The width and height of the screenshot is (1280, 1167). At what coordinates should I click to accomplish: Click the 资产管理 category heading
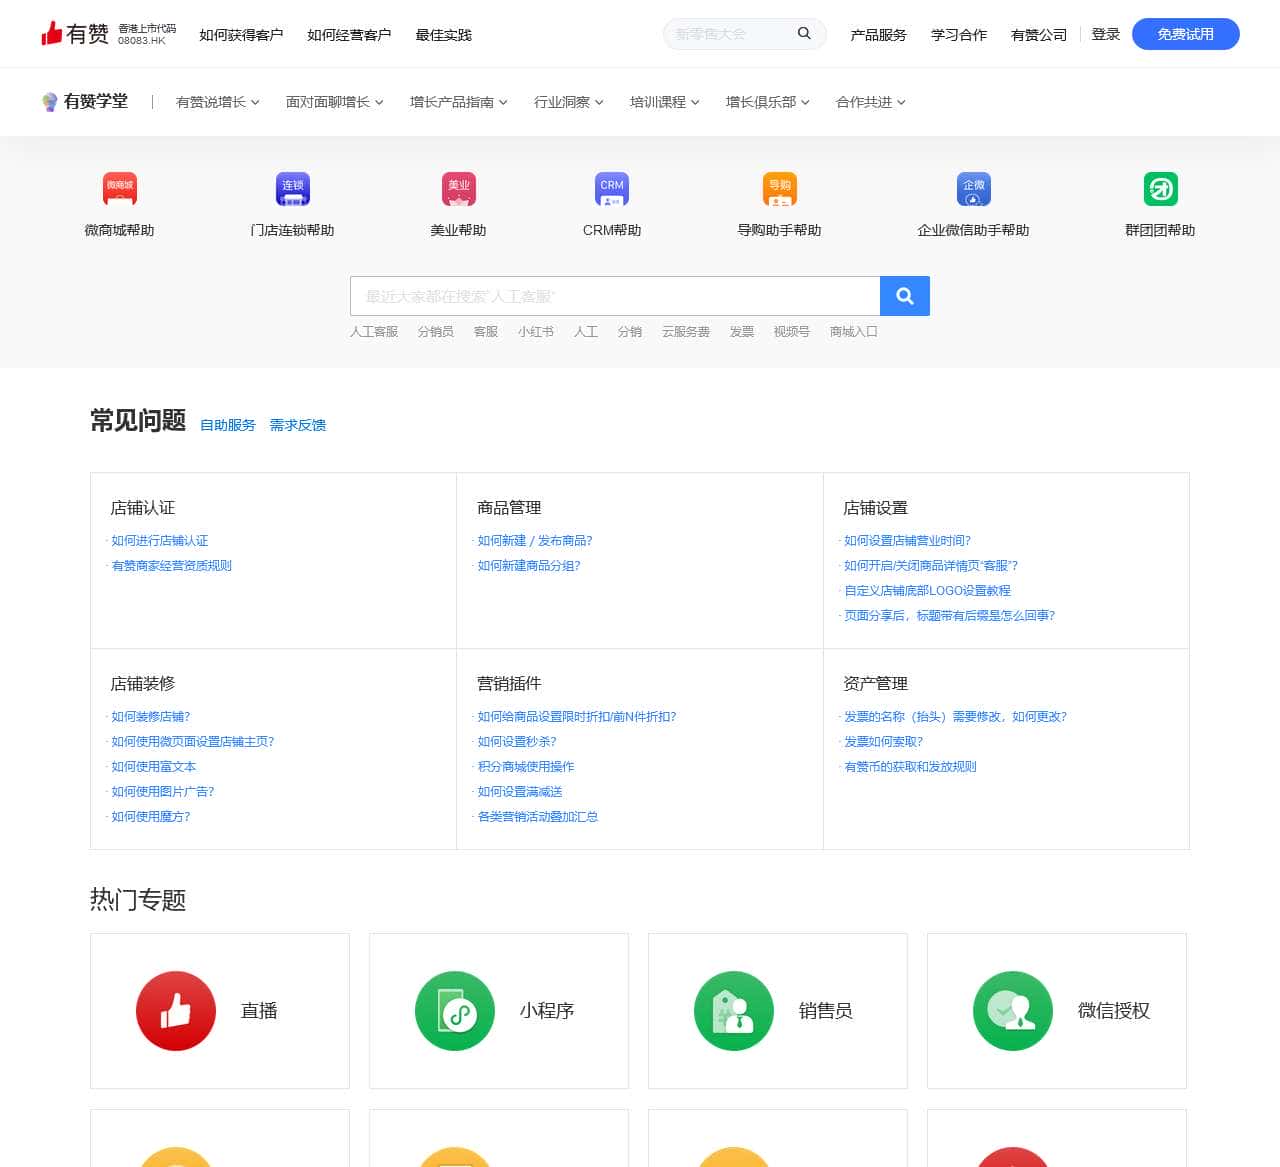876,684
